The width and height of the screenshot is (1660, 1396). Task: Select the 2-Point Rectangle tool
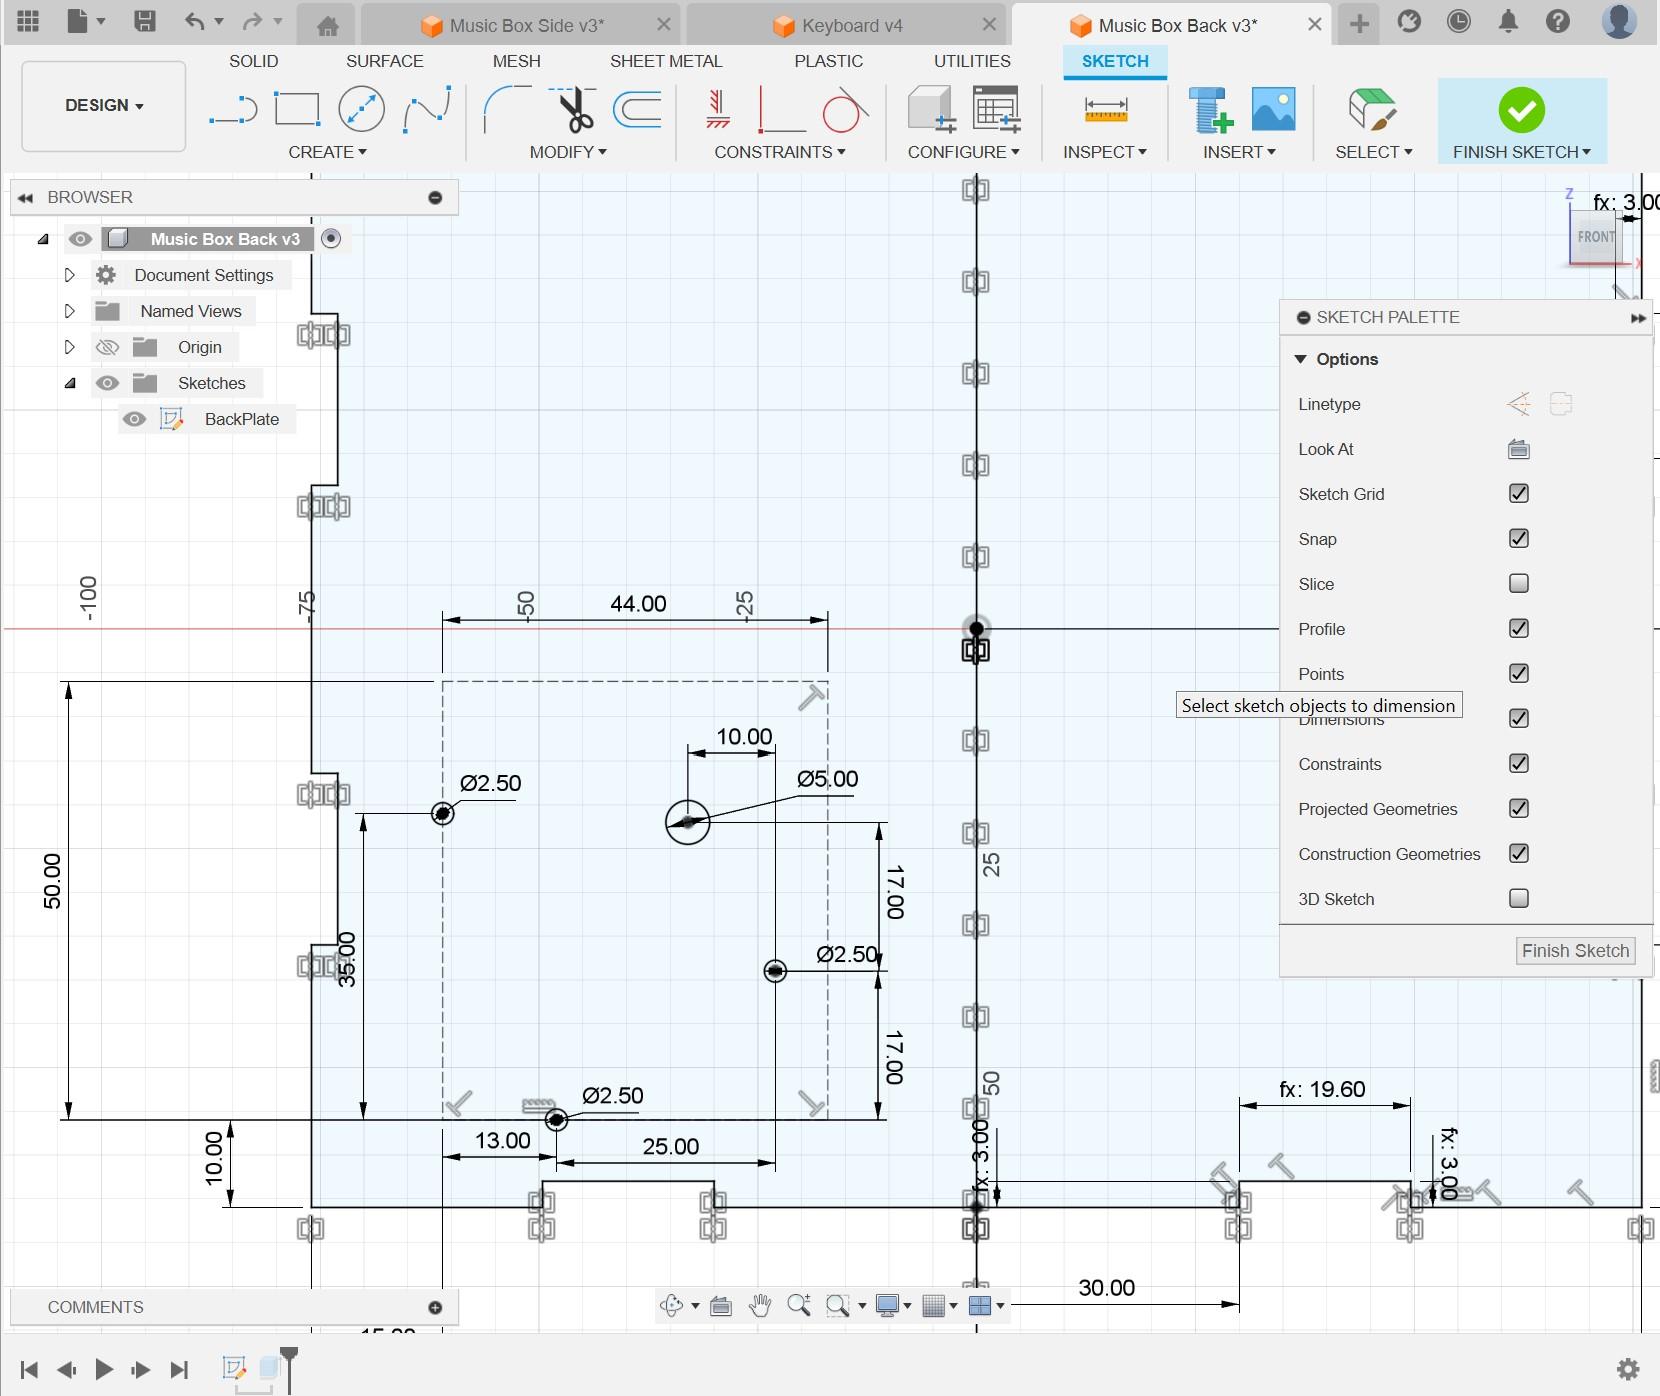pos(297,110)
